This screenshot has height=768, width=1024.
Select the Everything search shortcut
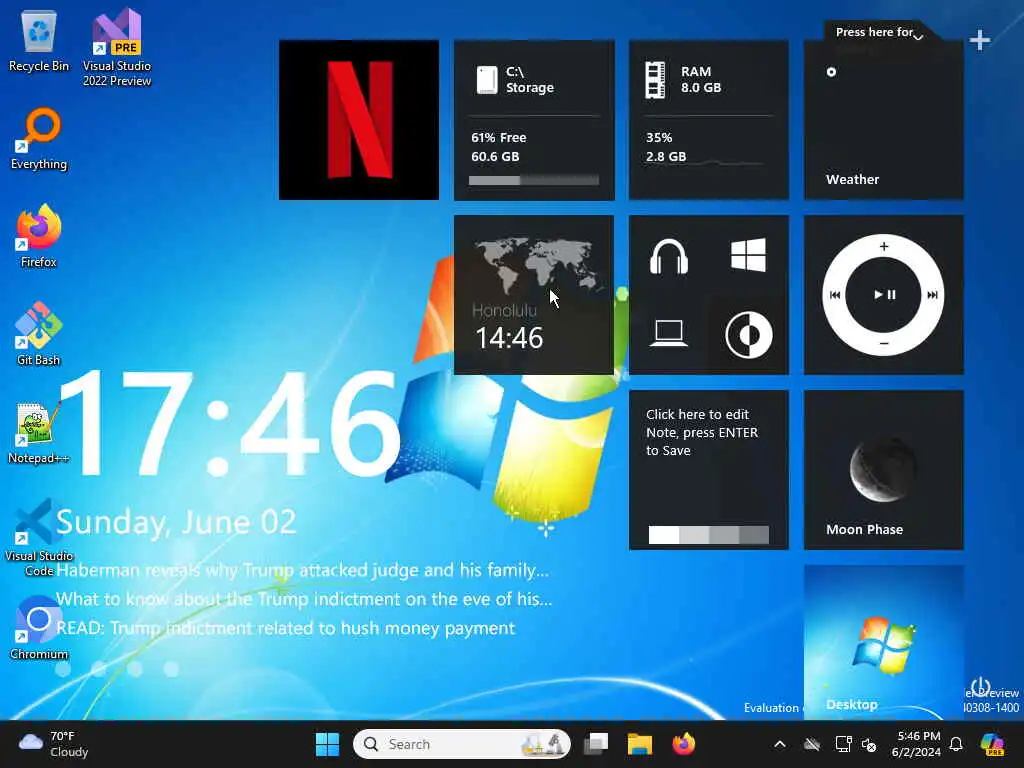pos(39,139)
